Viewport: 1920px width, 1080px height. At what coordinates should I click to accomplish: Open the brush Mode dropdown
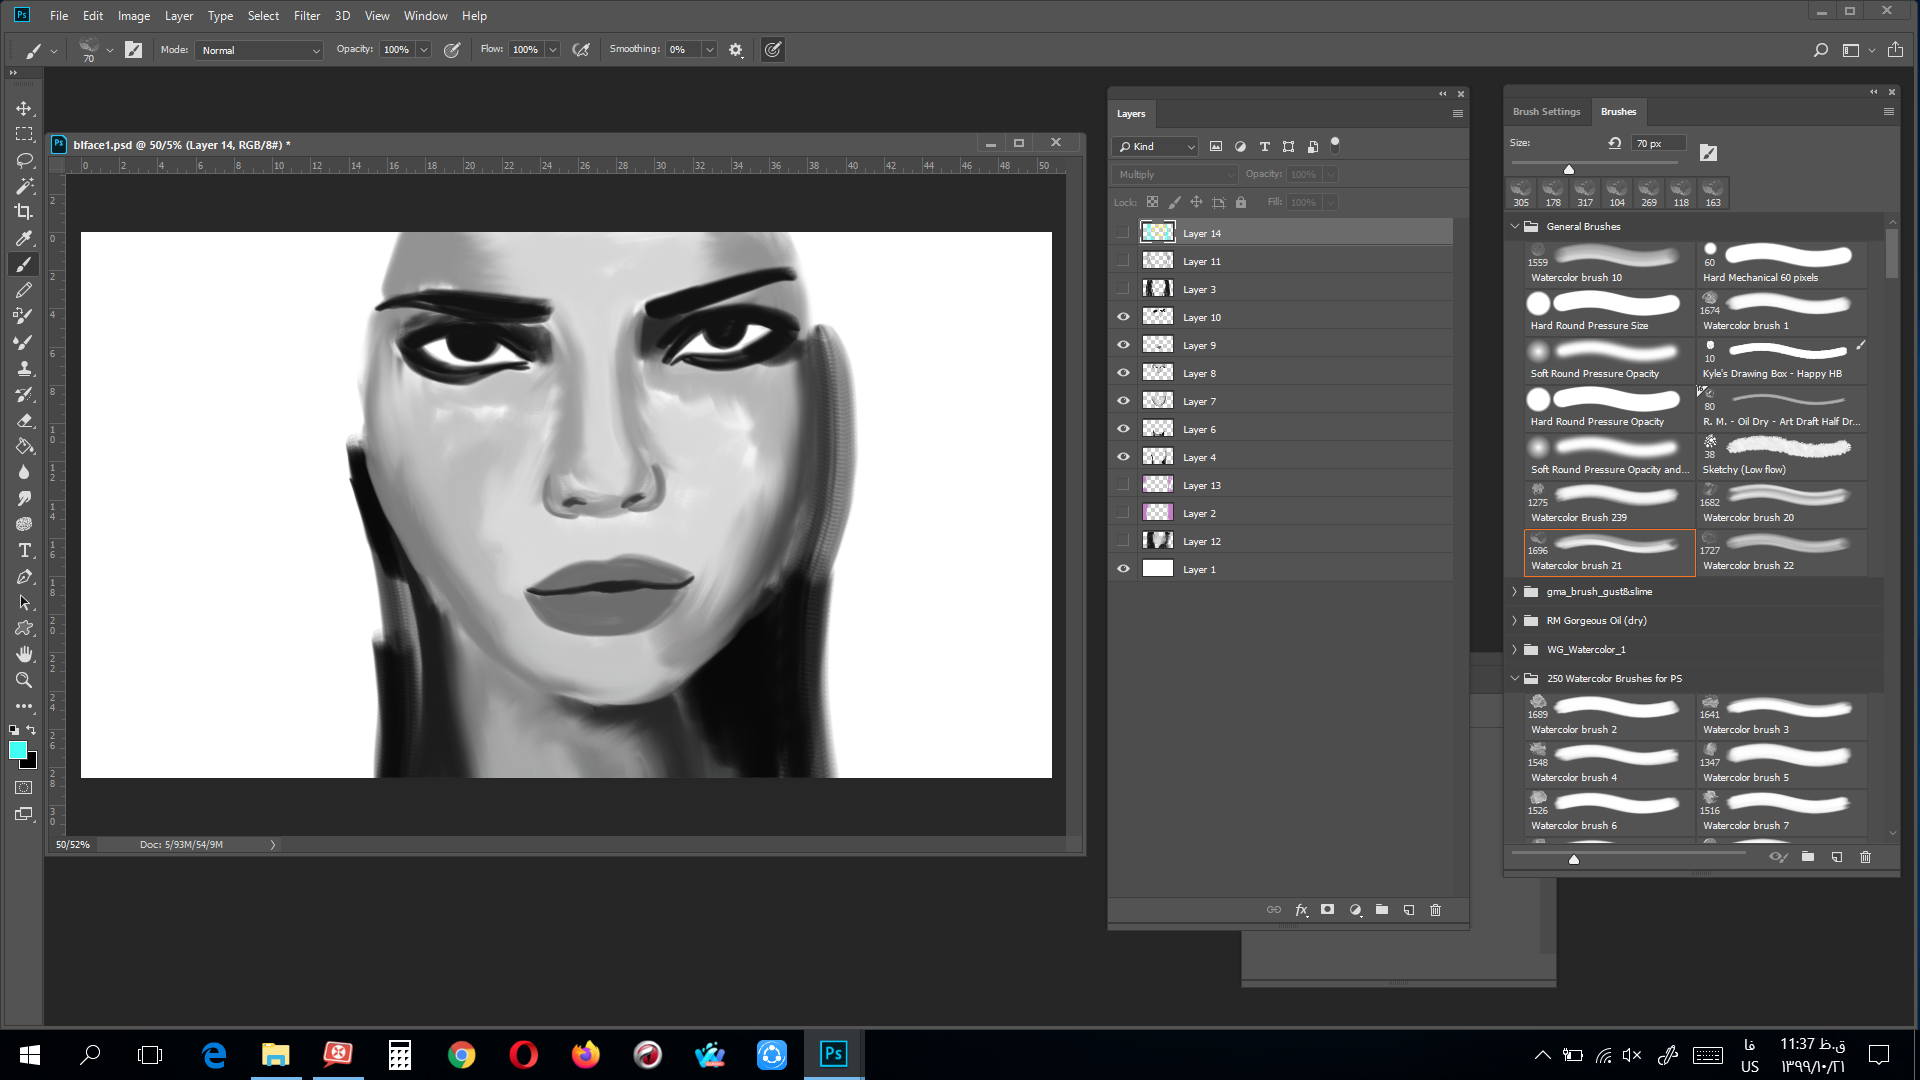coord(259,50)
